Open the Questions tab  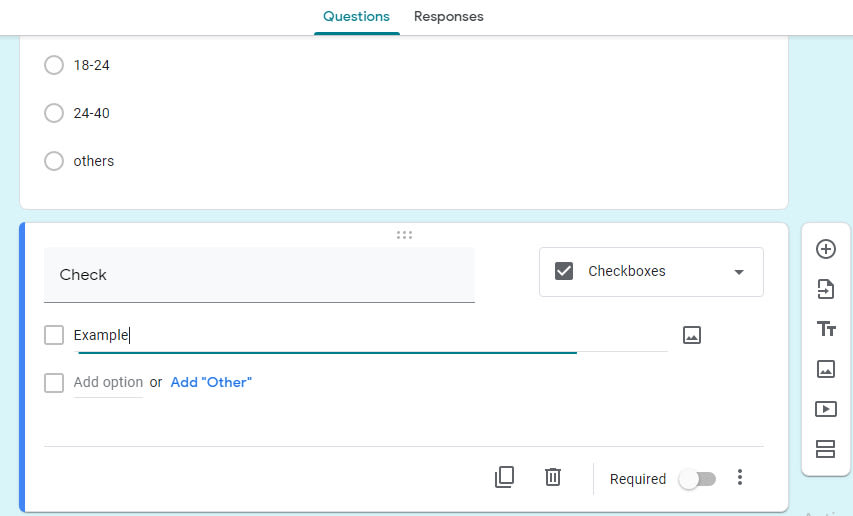[356, 17]
